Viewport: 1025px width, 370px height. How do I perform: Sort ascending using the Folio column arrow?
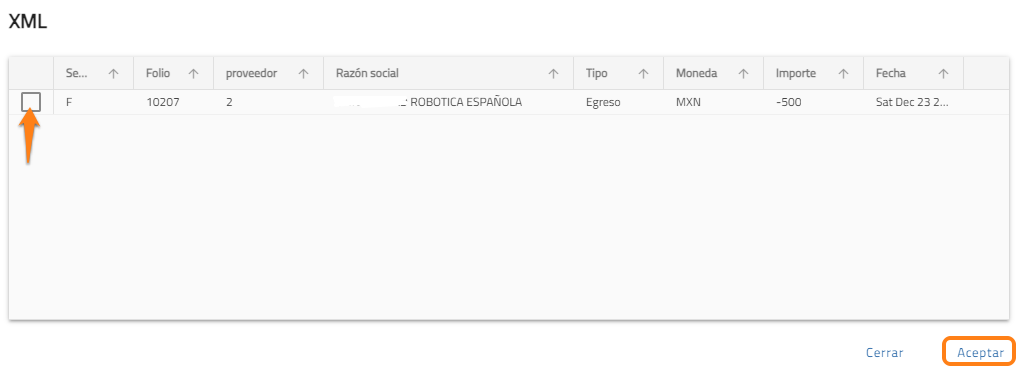click(193, 74)
